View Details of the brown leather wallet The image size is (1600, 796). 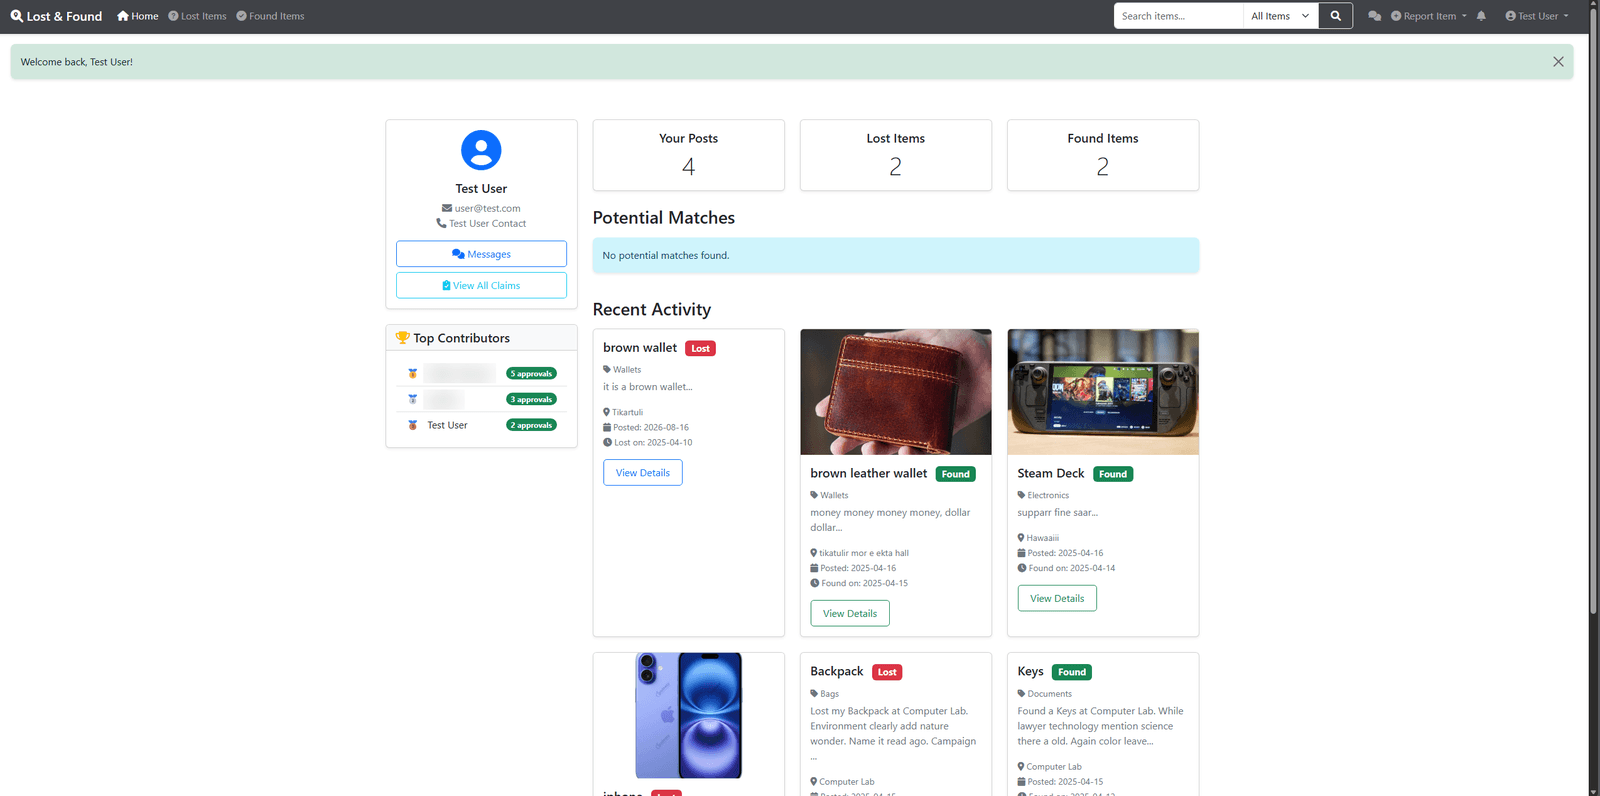point(850,613)
